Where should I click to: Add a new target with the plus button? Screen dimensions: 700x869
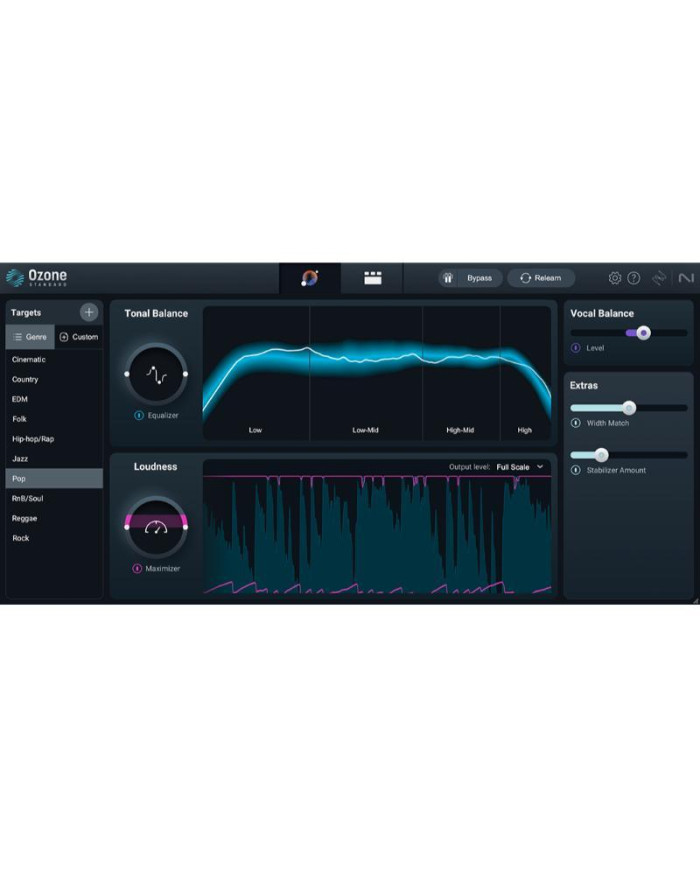[89, 312]
